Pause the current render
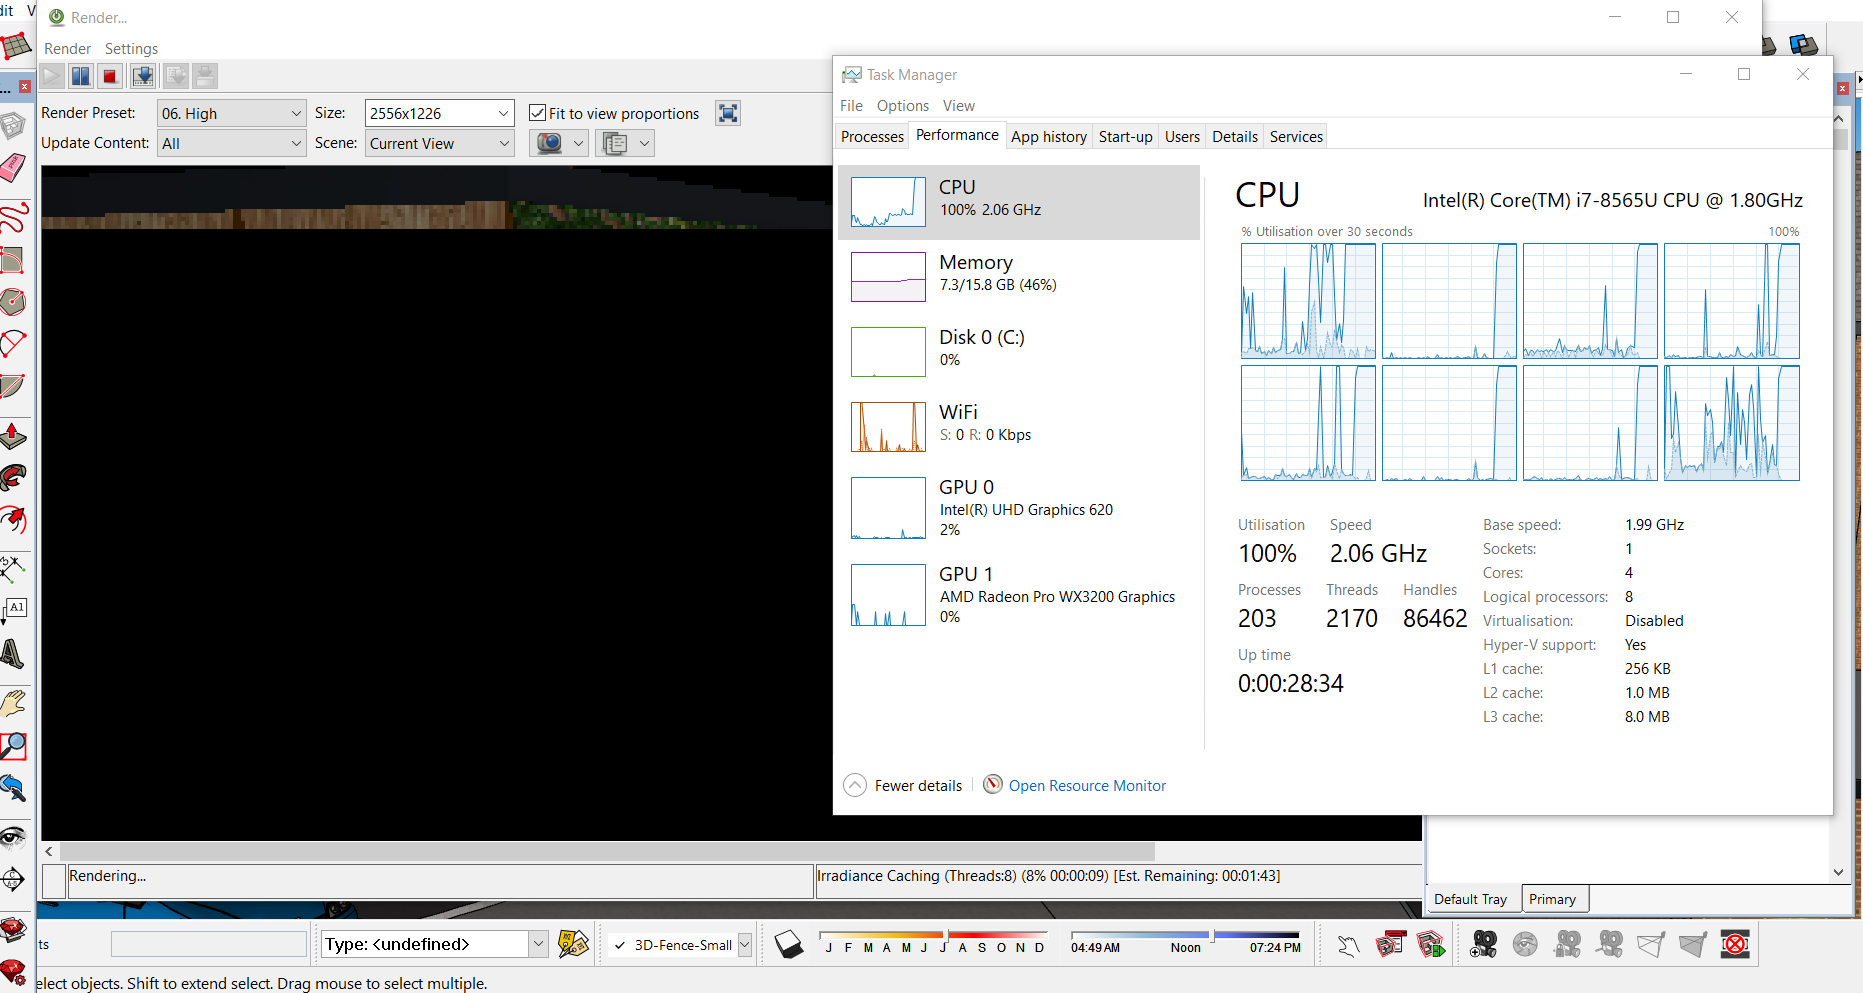Image resolution: width=1863 pixels, height=993 pixels. pos(80,75)
